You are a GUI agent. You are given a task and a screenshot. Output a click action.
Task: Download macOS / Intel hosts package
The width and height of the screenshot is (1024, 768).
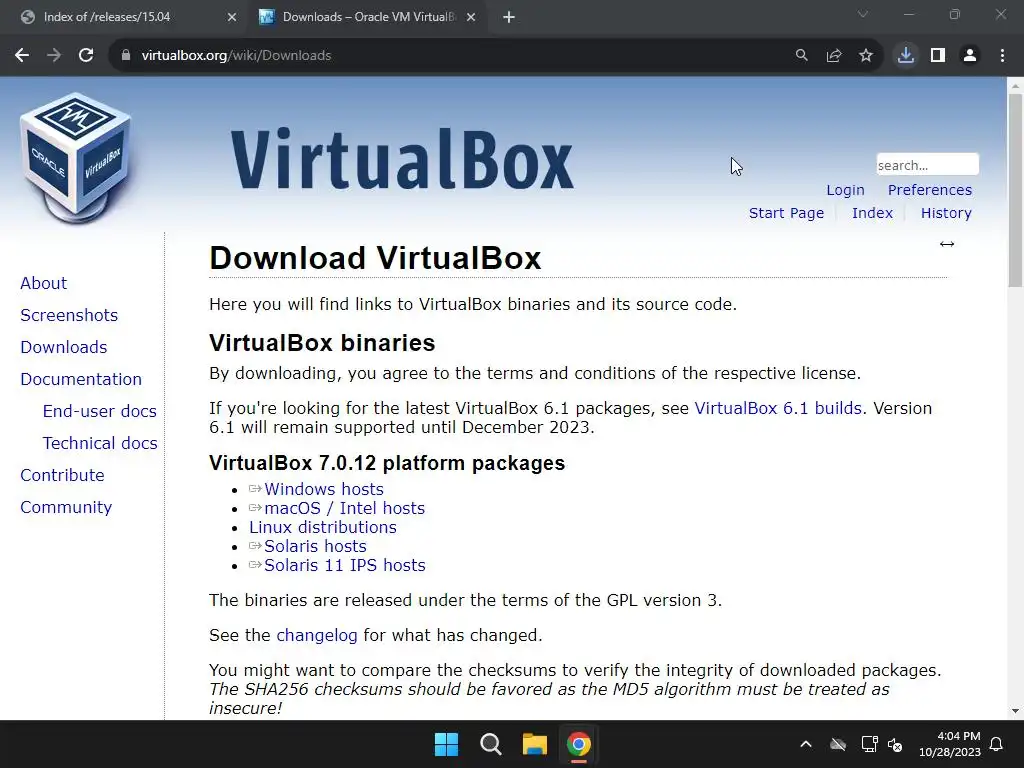[x=344, y=508]
